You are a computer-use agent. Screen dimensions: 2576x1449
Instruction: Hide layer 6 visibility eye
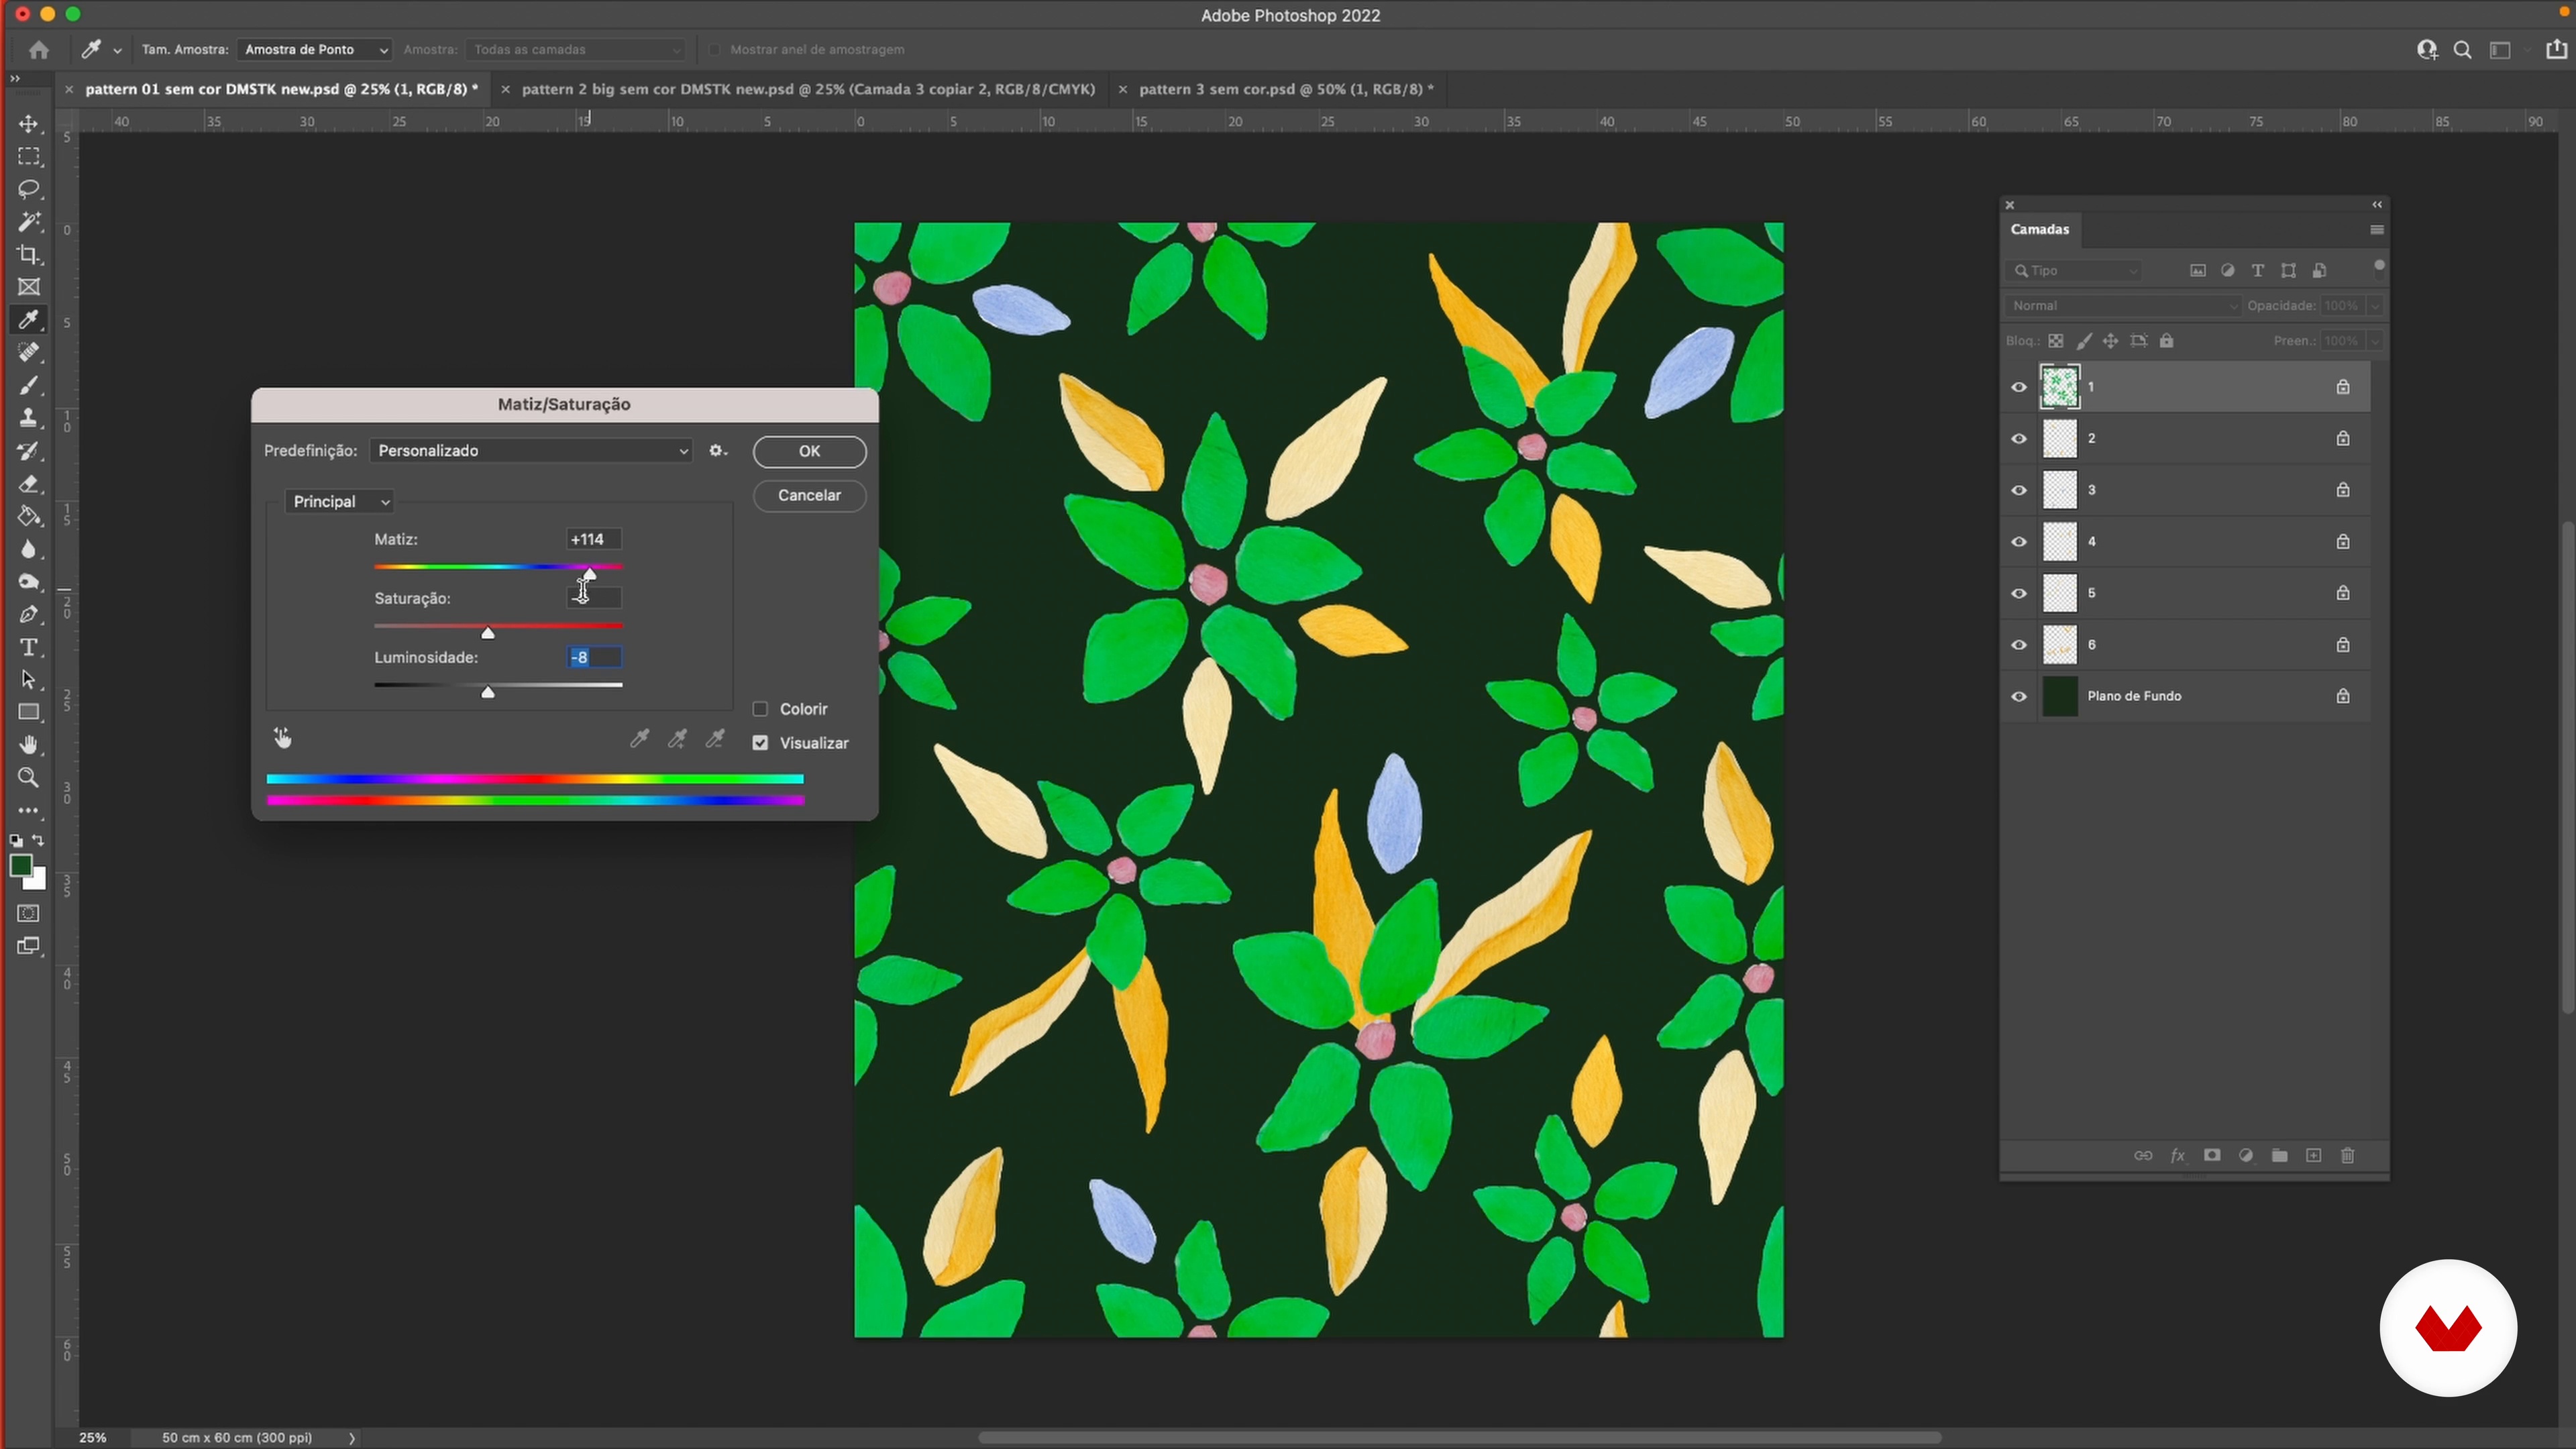(x=2019, y=645)
